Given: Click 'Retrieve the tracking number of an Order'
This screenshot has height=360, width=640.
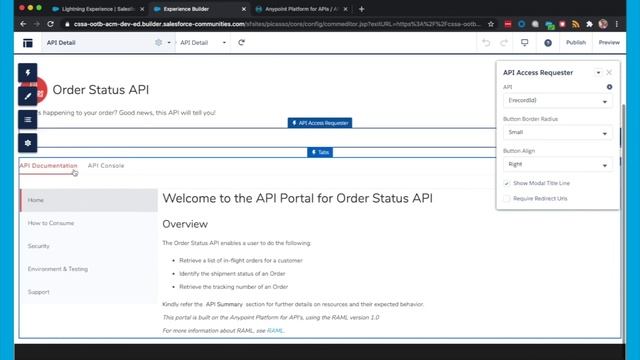Looking at the screenshot, I should (x=233, y=287).
